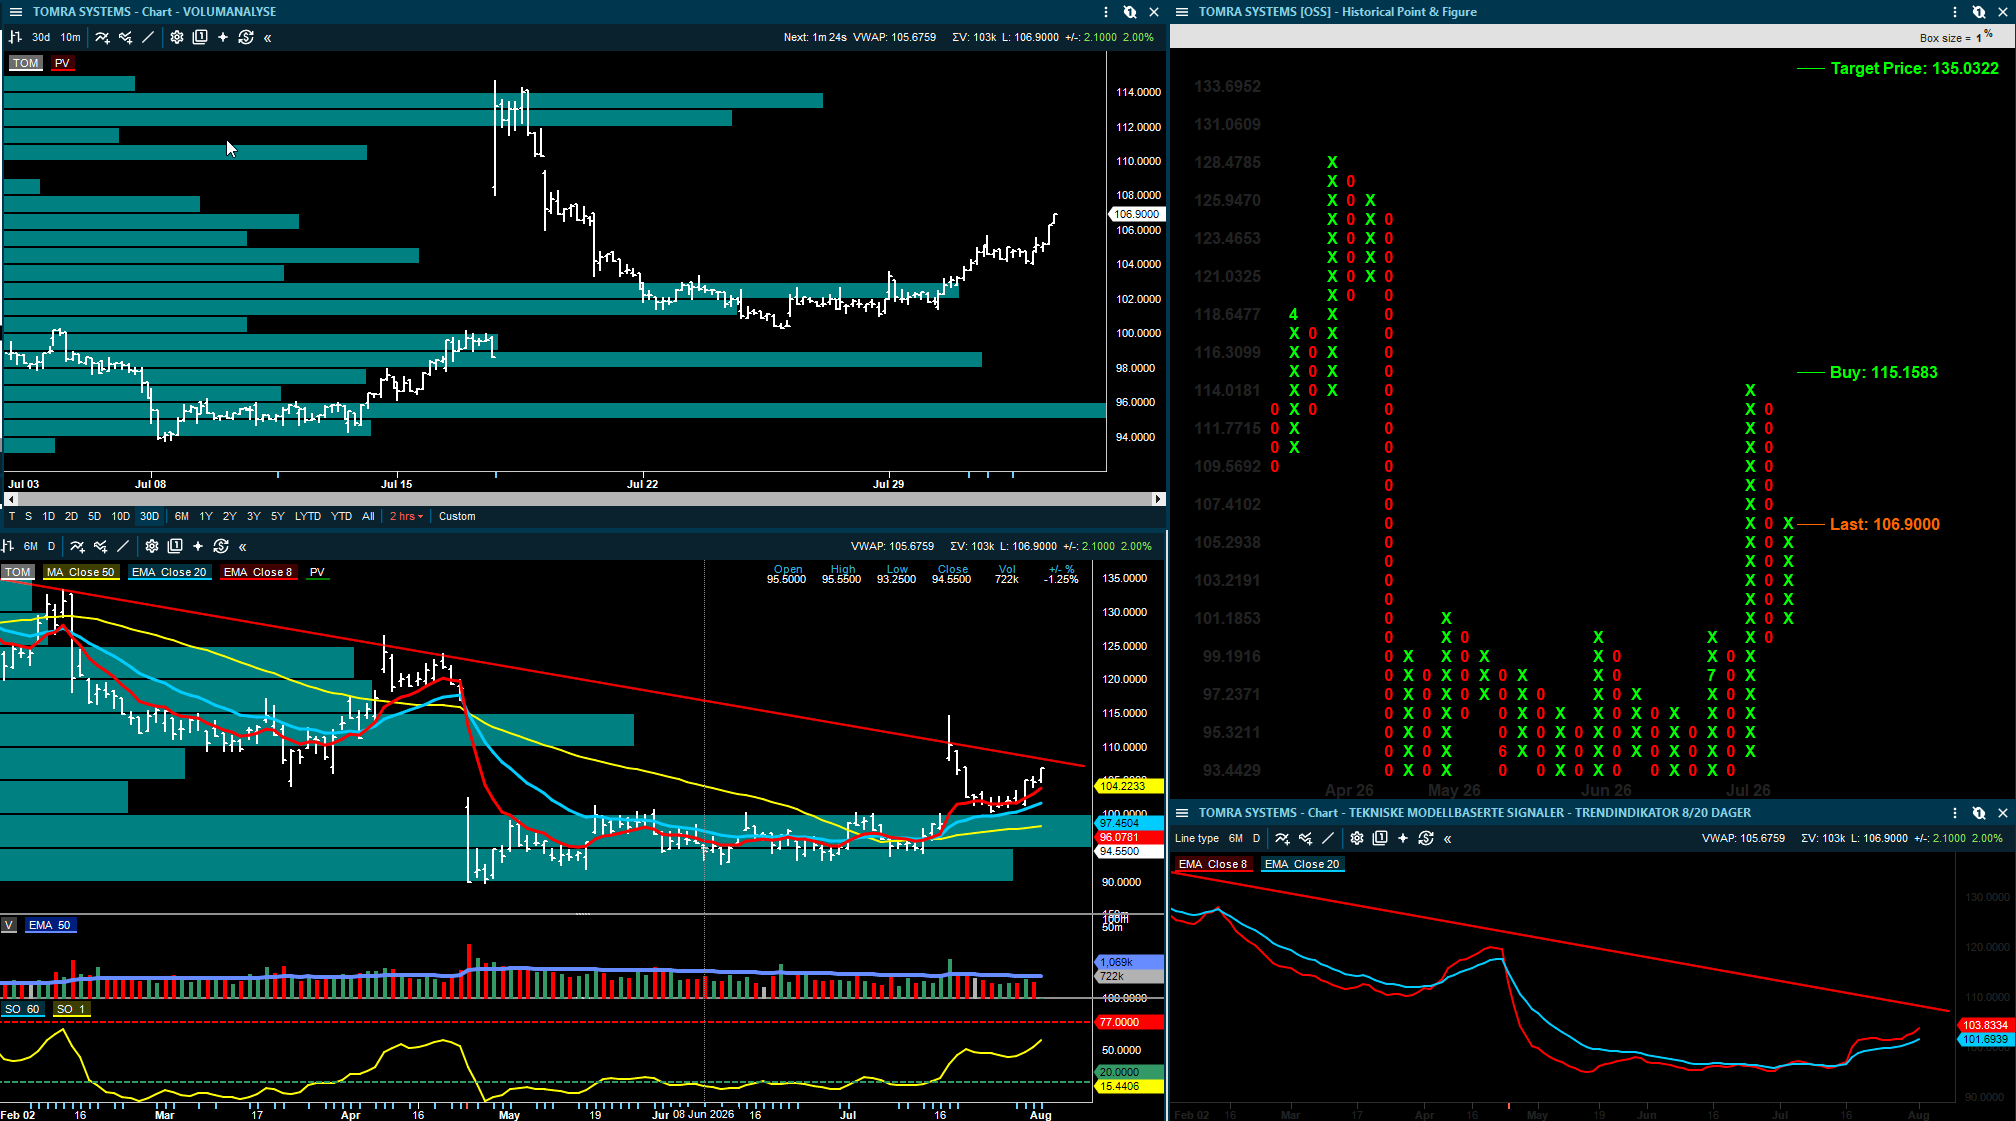Click the sync icon in Volumanalyse toolbar

[246, 37]
